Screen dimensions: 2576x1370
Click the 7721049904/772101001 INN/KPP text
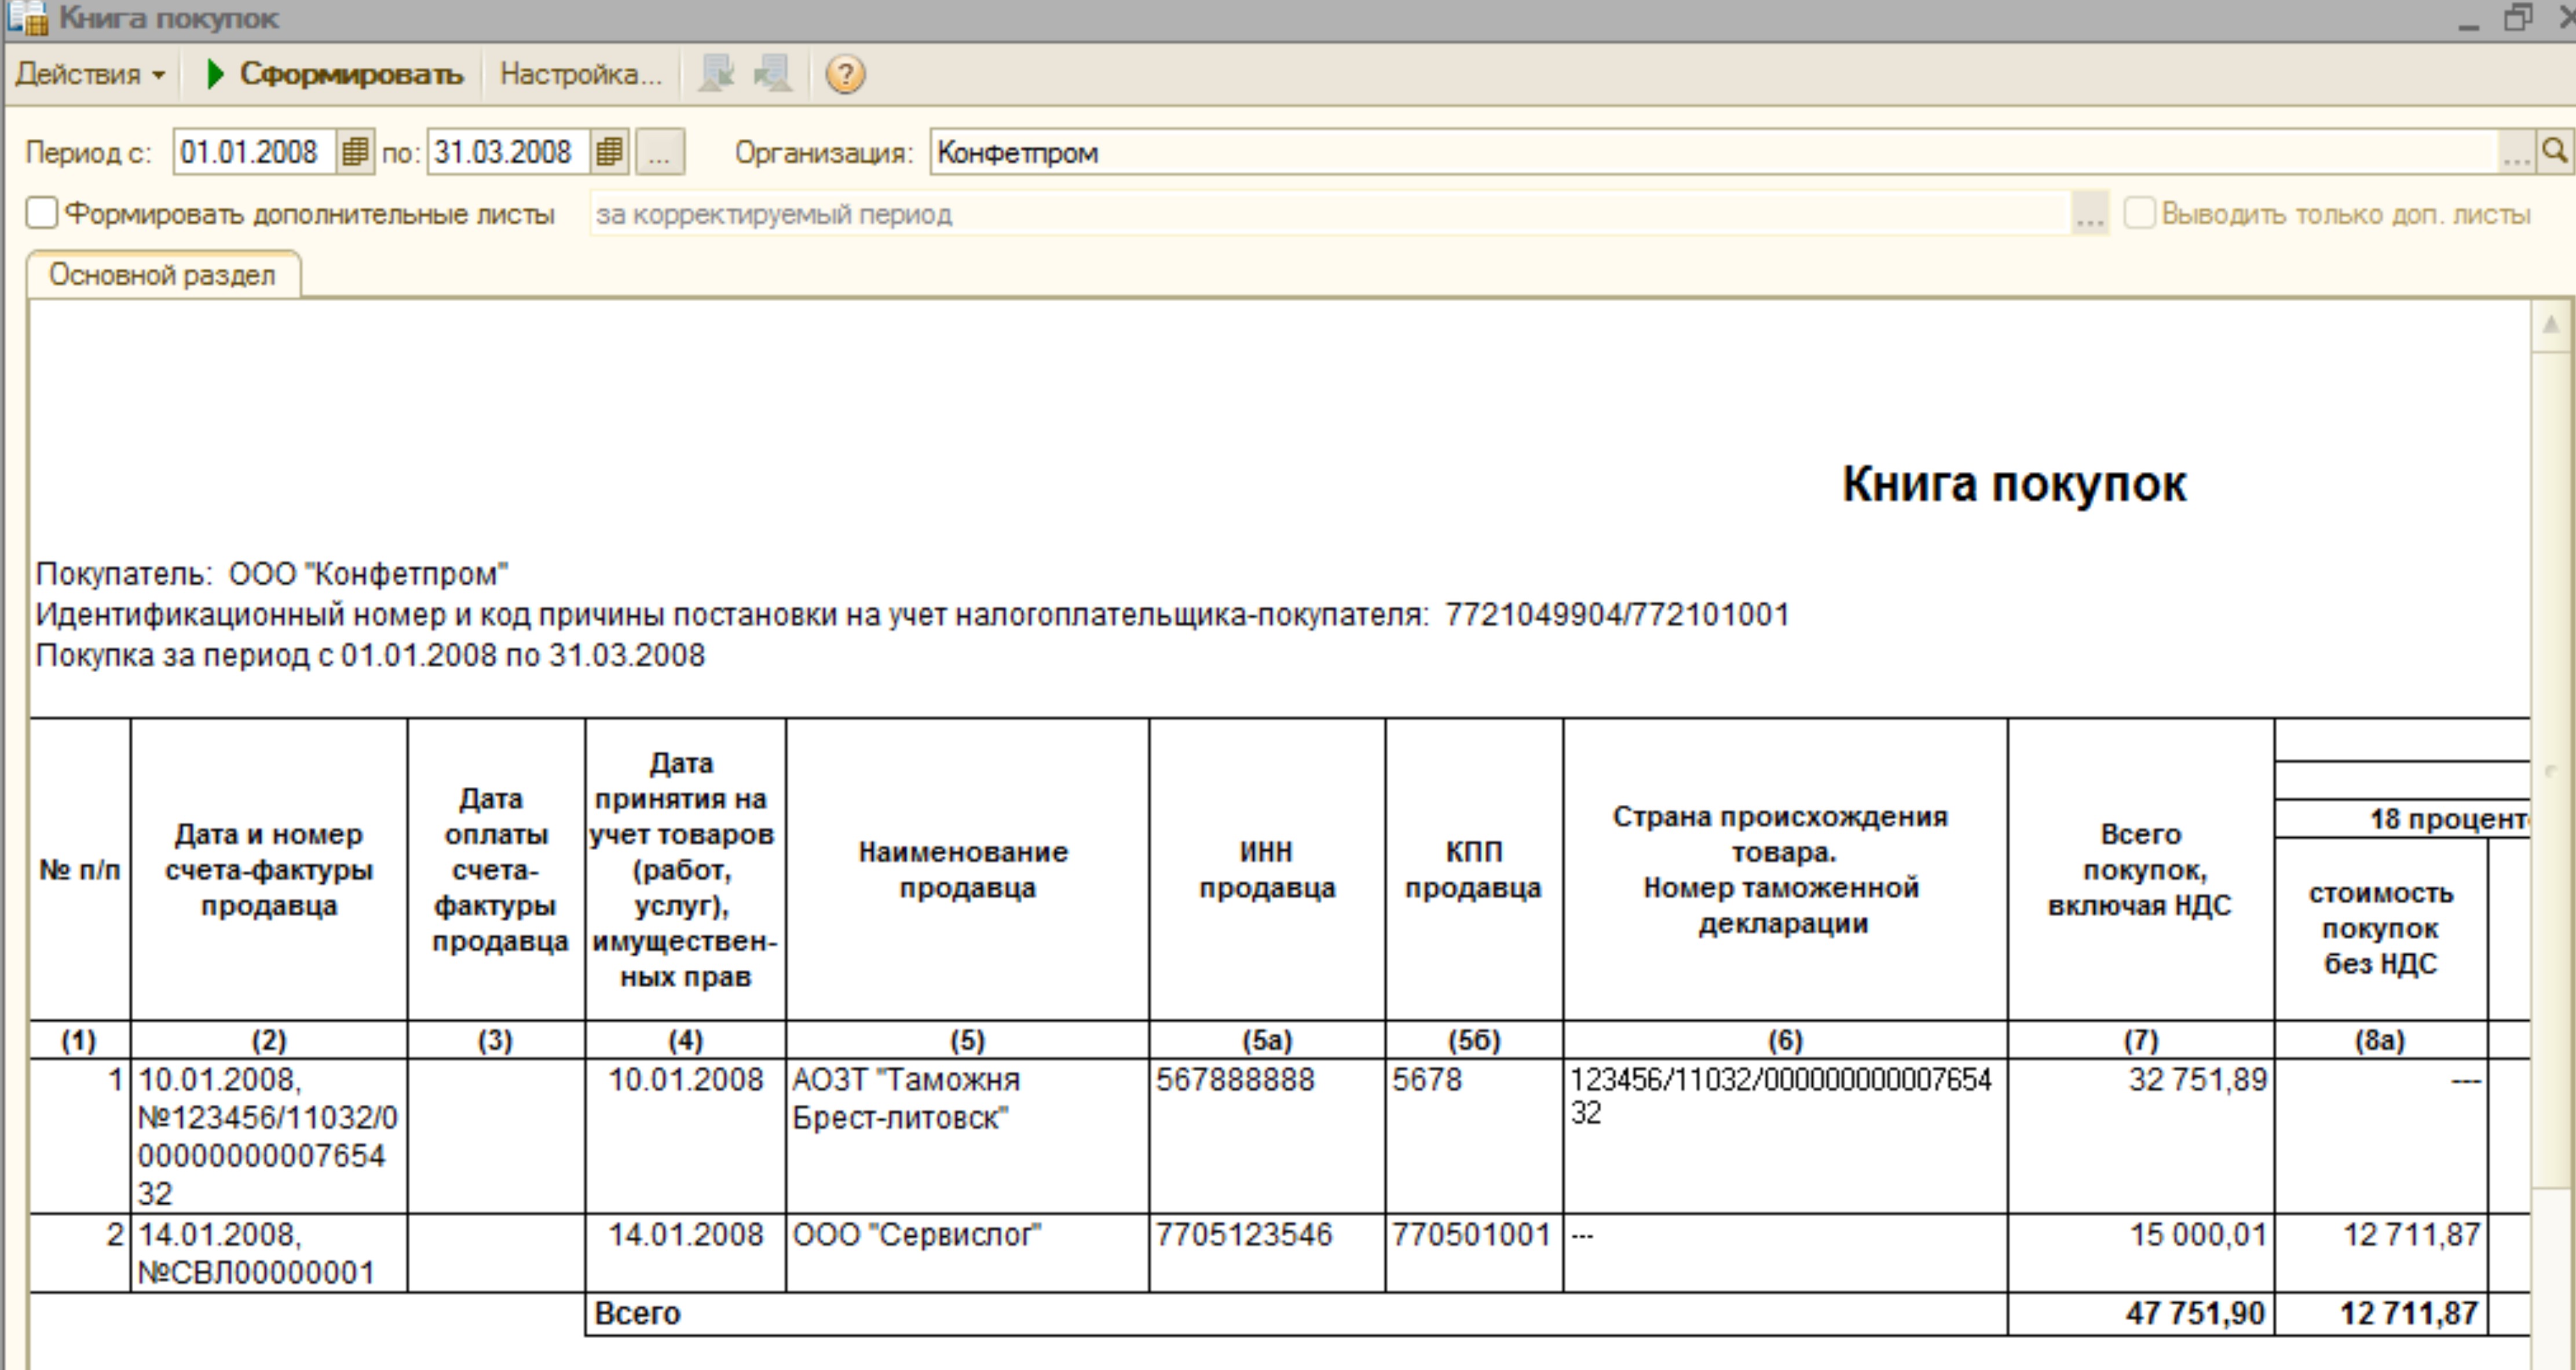[x=1617, y=614]
